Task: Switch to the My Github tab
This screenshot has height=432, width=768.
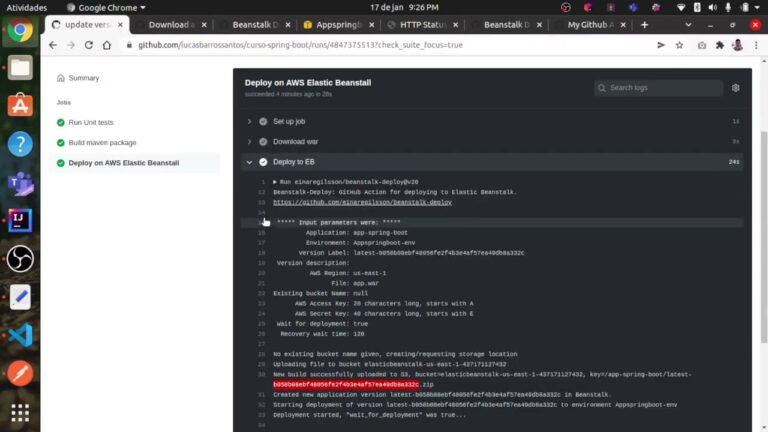Action: click(590, 24)
